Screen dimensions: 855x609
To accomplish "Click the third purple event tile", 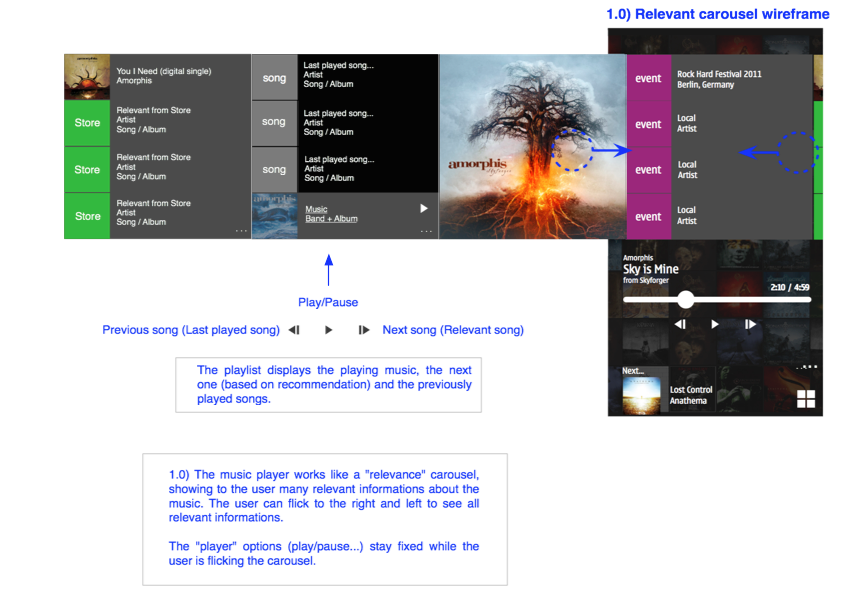I will click(x=648, y=170).
